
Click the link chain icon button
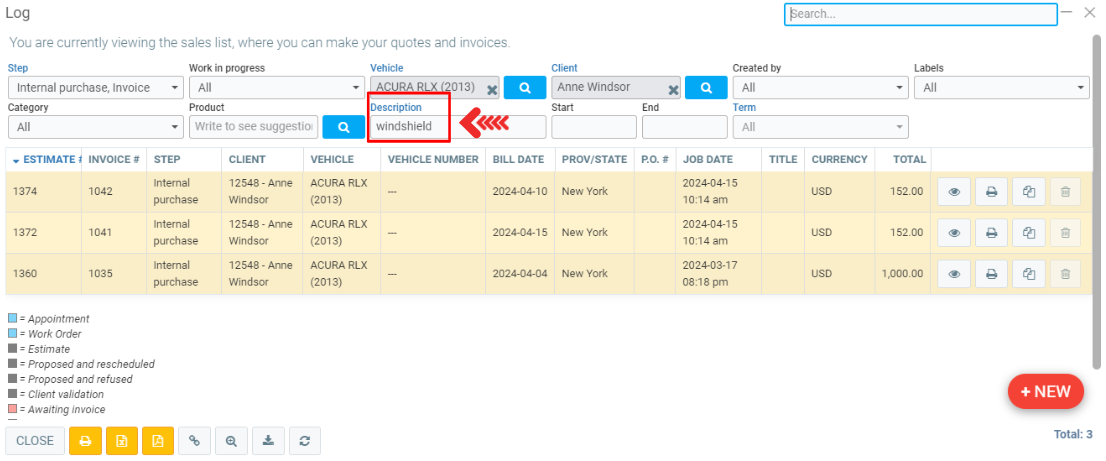(x=195, y=441)
